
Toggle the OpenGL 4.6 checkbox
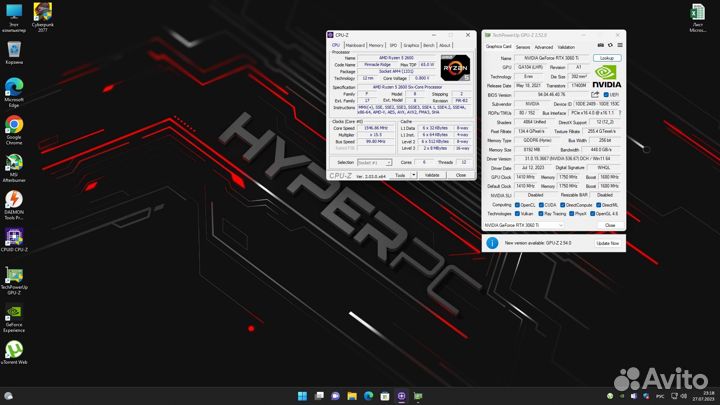[x=592, y=214]
